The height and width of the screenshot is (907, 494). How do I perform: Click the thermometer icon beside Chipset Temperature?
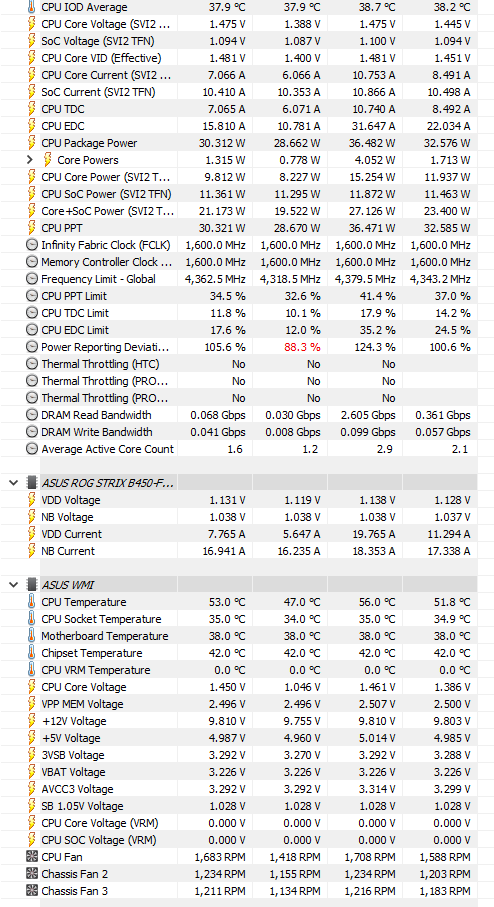coord(32,653)
